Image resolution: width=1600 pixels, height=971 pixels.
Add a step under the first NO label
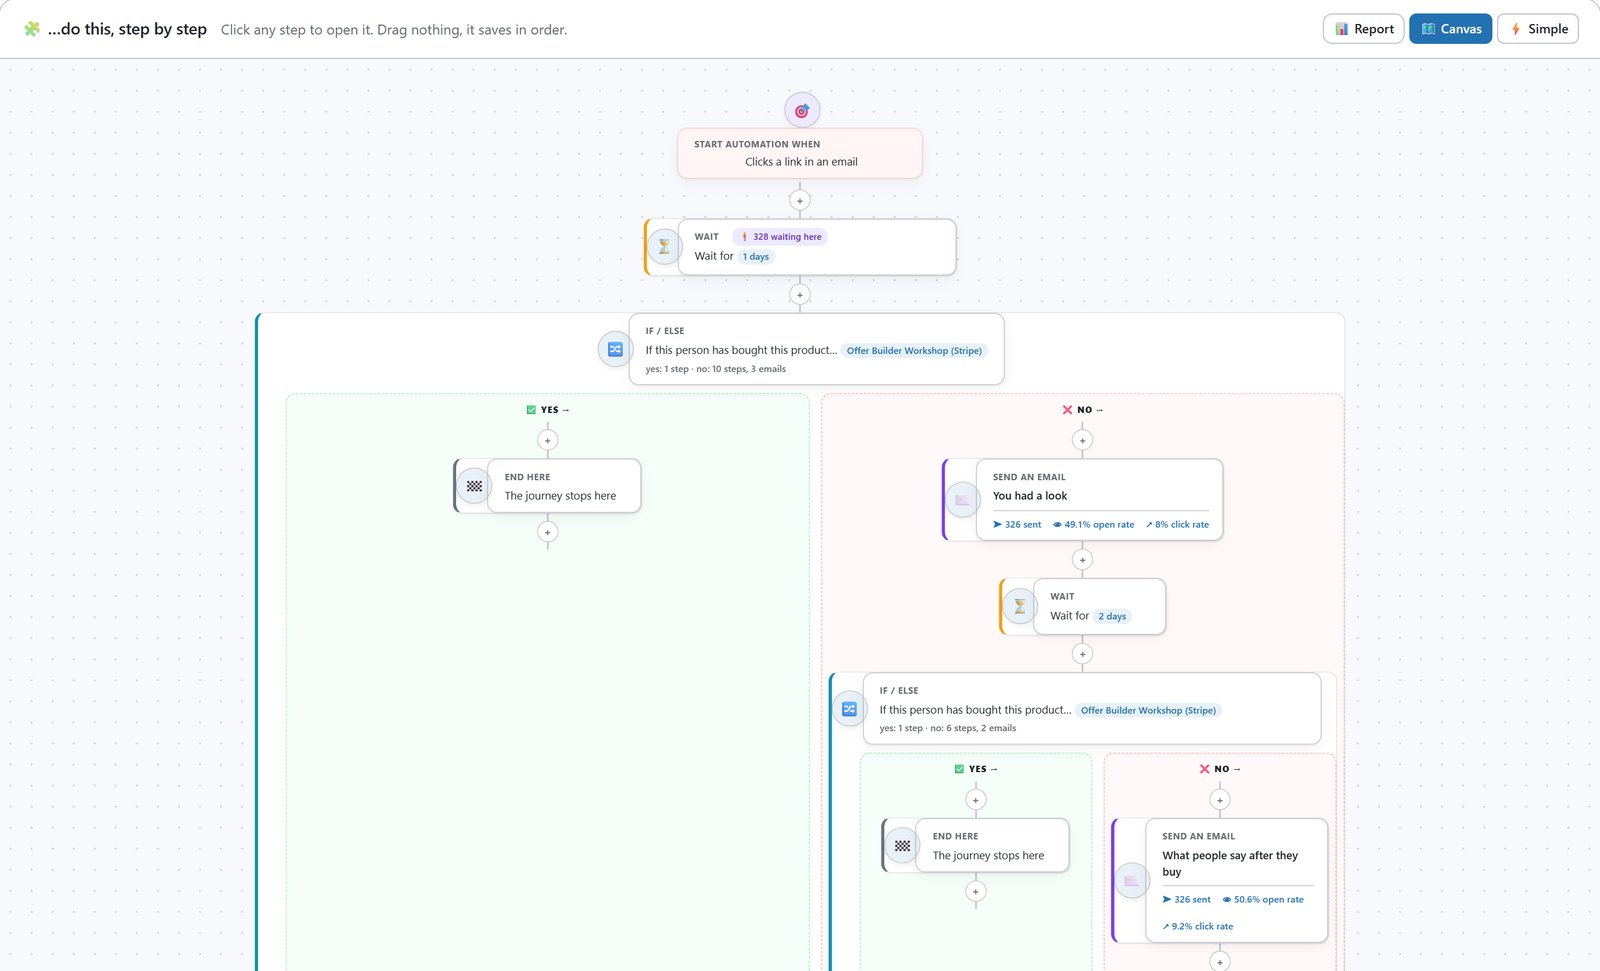pos(1082,440)
